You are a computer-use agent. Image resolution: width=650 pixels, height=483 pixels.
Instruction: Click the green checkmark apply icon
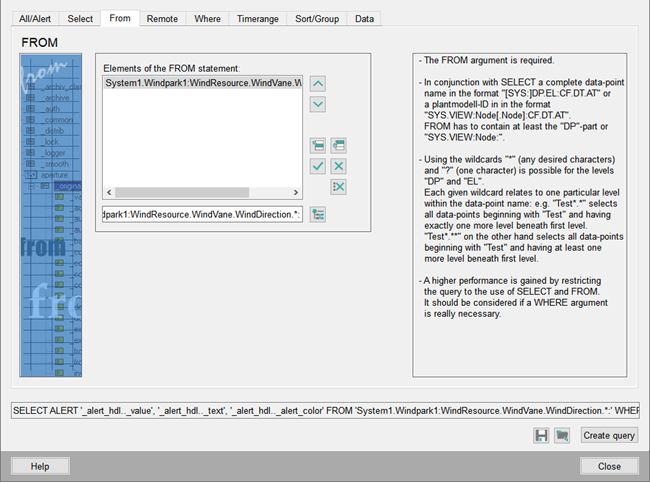click(318, 166)
